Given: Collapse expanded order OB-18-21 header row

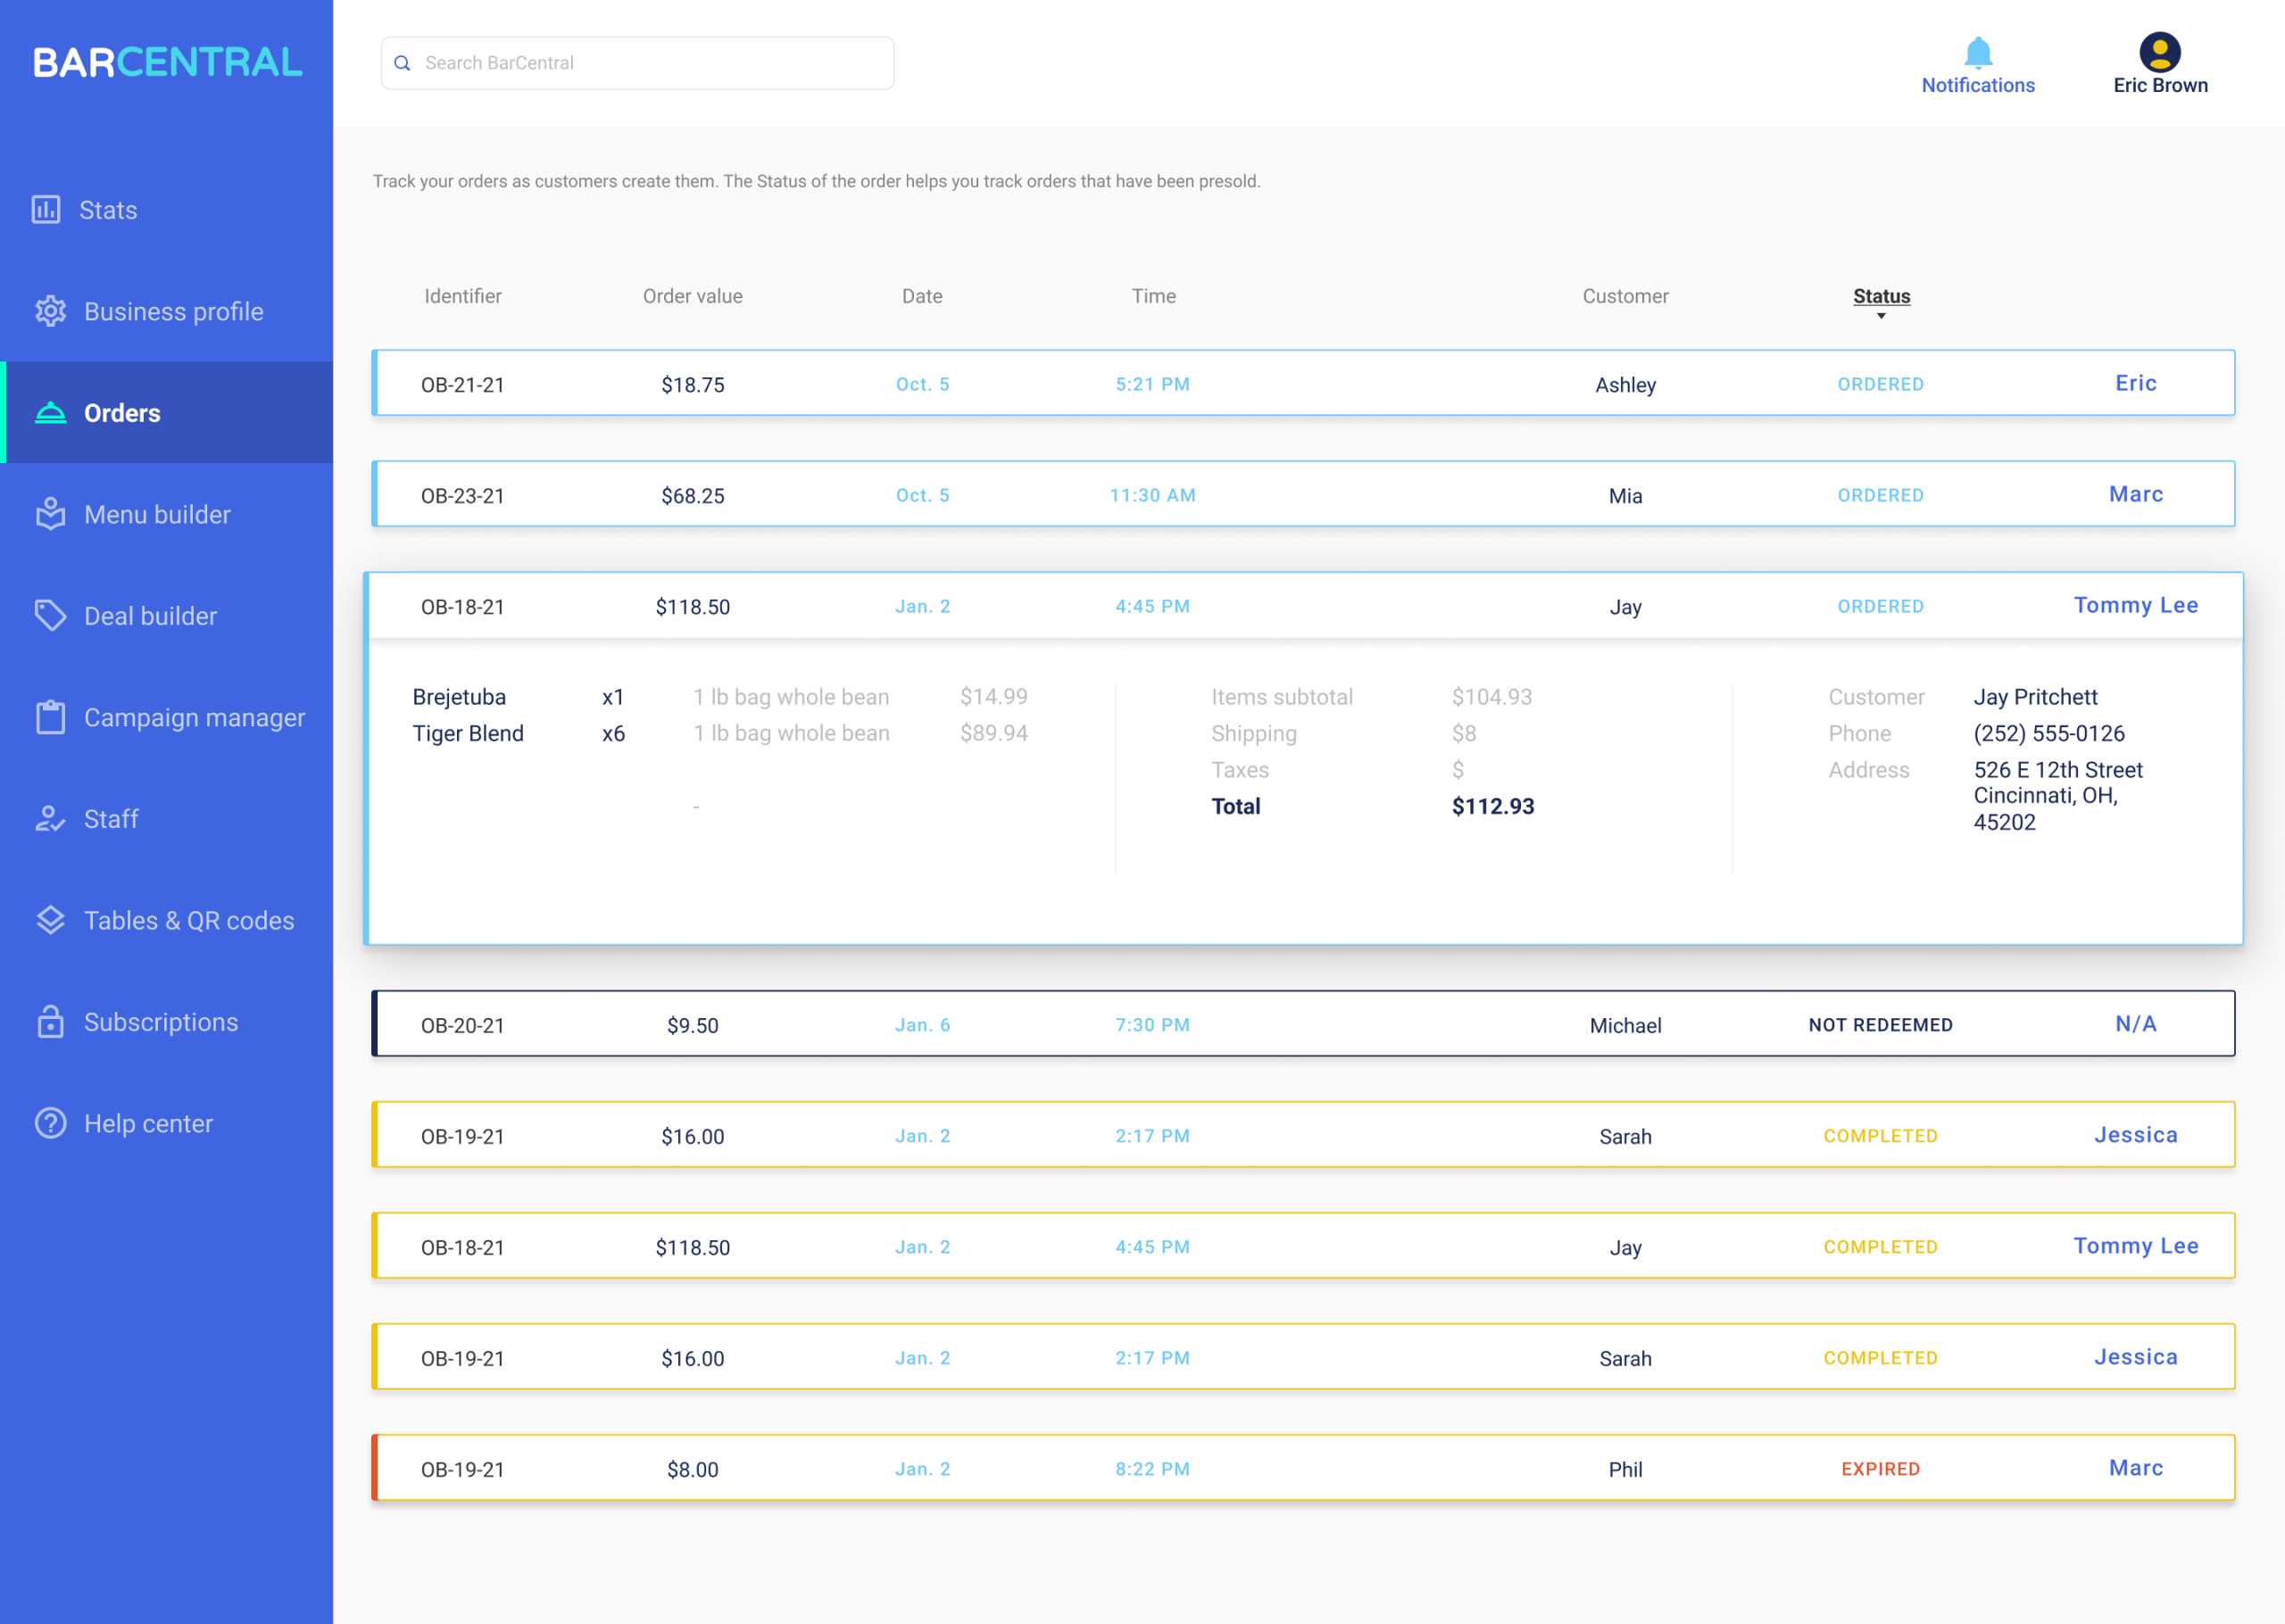Looking at the screenshot, I should (1300, 606).
